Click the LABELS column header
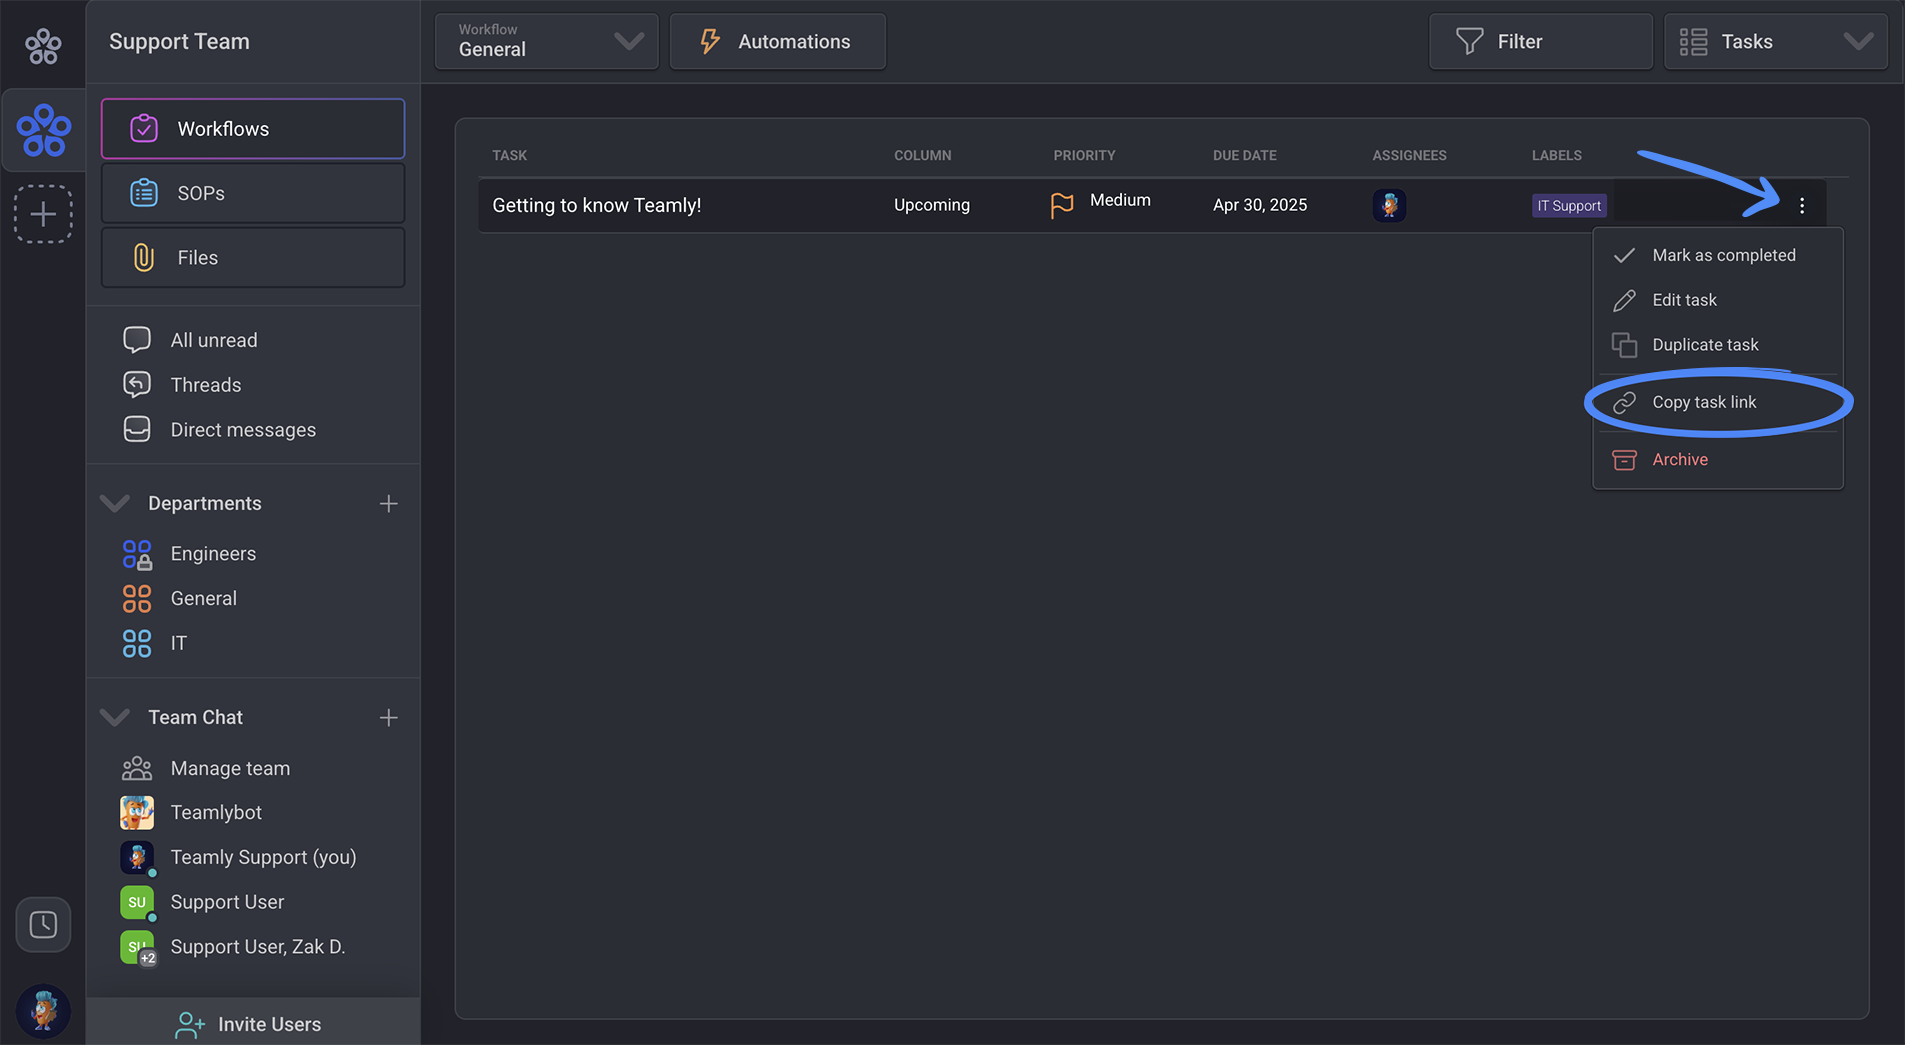The width and height of the screenshot is (1905, 1045). [x=1557, y=155]
